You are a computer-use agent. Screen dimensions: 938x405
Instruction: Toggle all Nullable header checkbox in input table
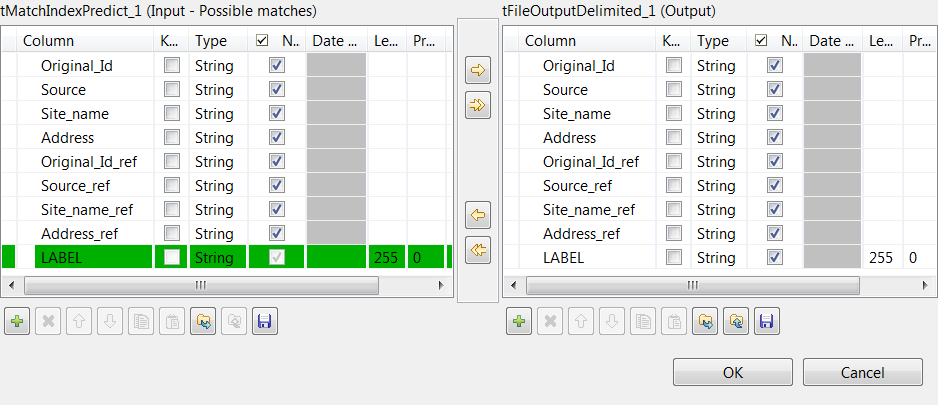click(261, 41)
